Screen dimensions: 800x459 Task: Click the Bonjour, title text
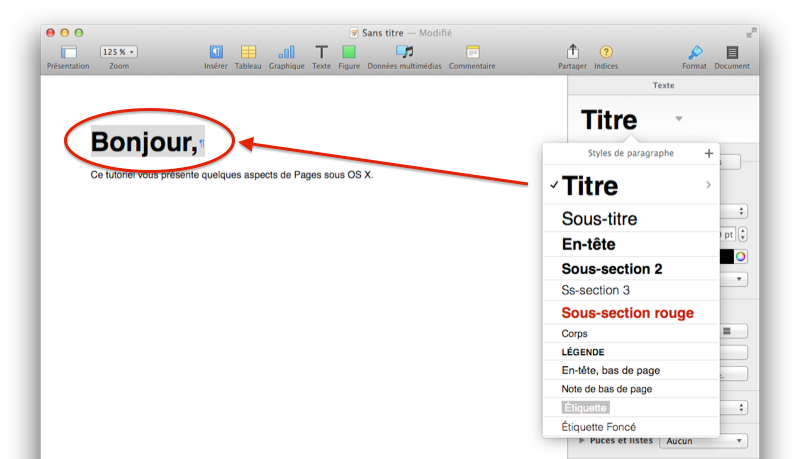[144, 142]
